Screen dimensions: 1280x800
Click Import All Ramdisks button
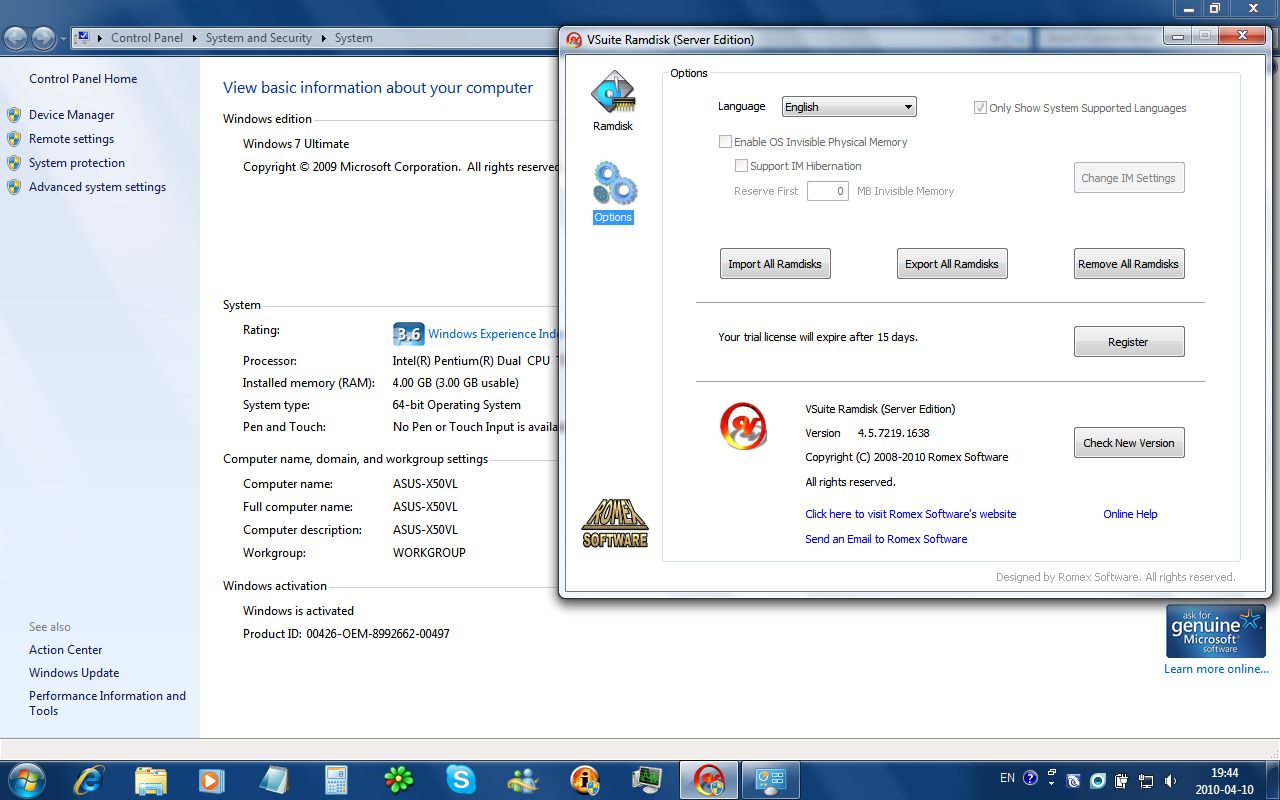[x=775, y=264]
